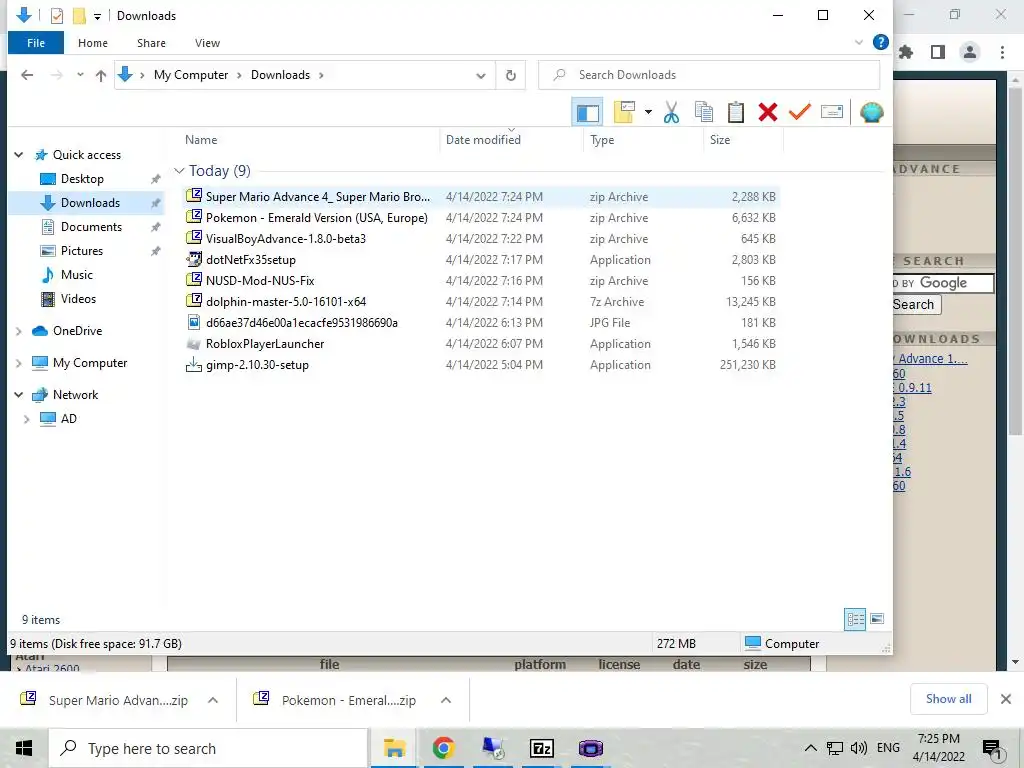Open the address bar history dropdown
The width and height of the screenshot is (1024, 768).
(481, 76)
